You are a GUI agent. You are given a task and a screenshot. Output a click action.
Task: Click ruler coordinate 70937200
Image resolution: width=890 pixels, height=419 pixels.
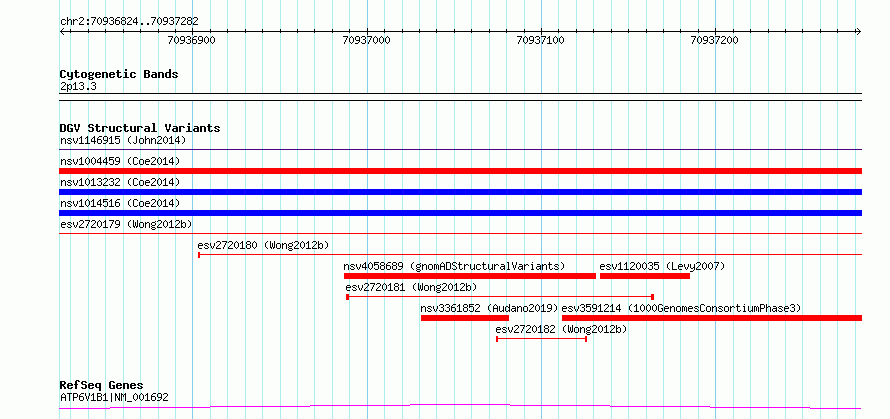click(x=715, y=40)
